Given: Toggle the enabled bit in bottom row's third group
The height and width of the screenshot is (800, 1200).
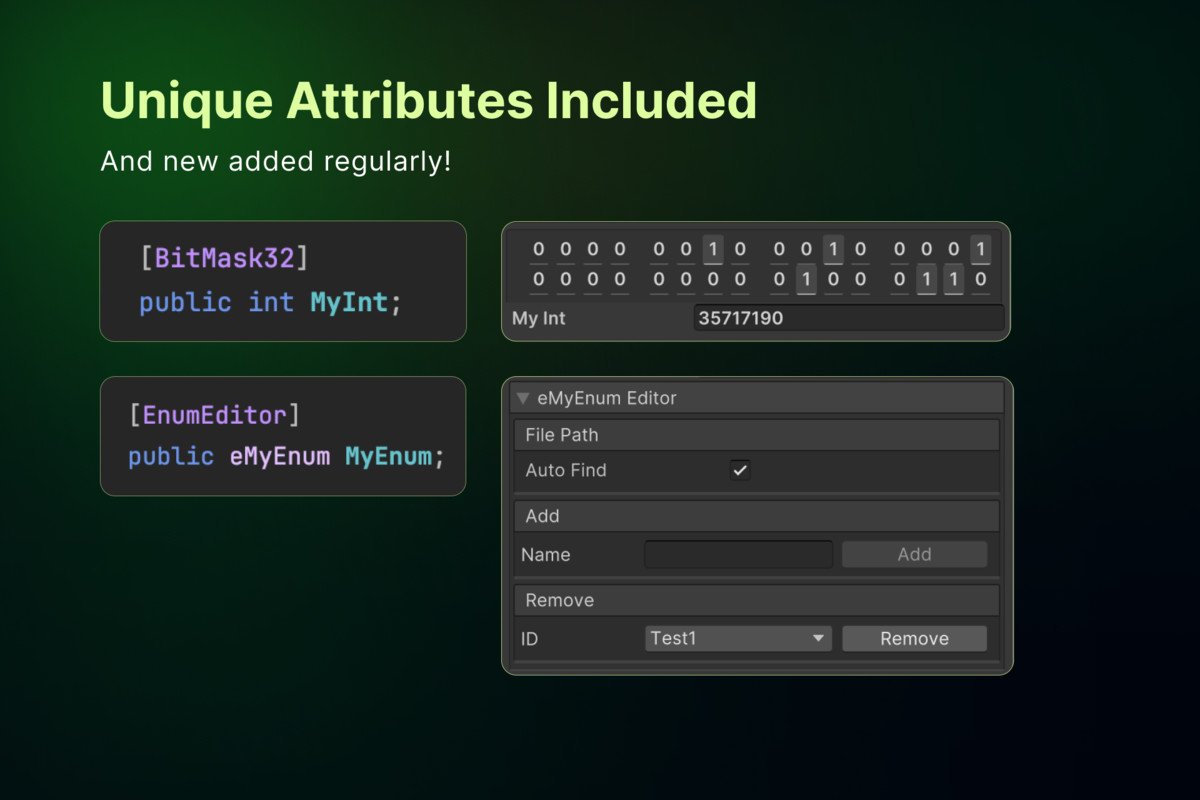Looking at the screenshot, I should tap(806, 280).
